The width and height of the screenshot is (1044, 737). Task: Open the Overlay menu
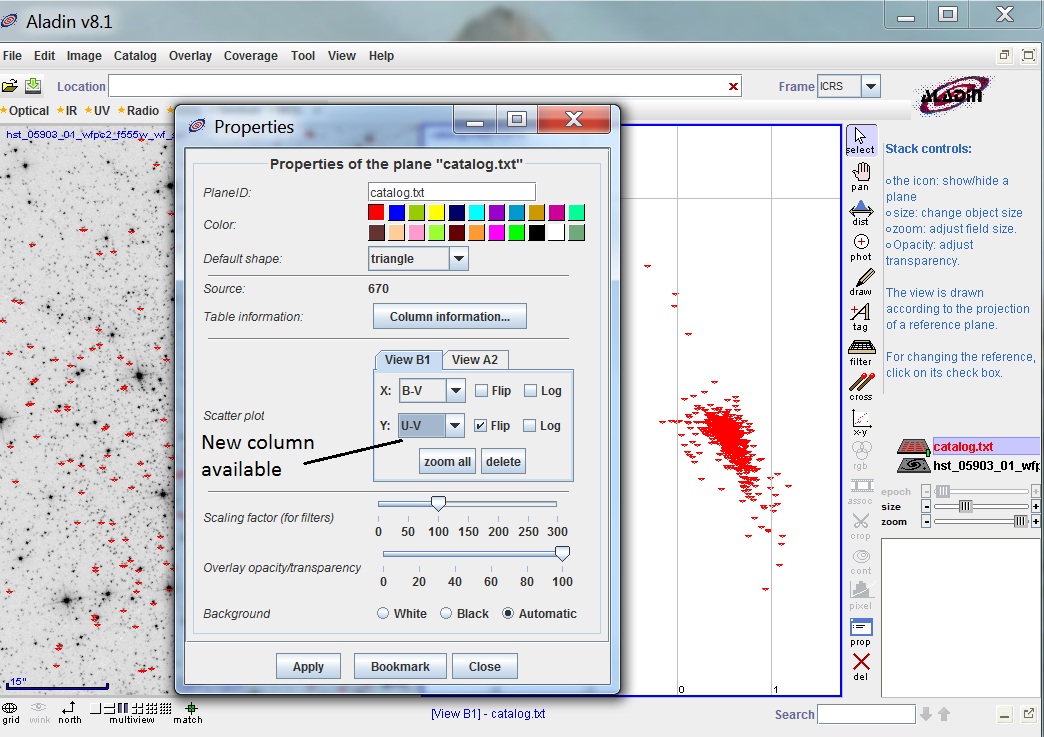coord(190,56)
